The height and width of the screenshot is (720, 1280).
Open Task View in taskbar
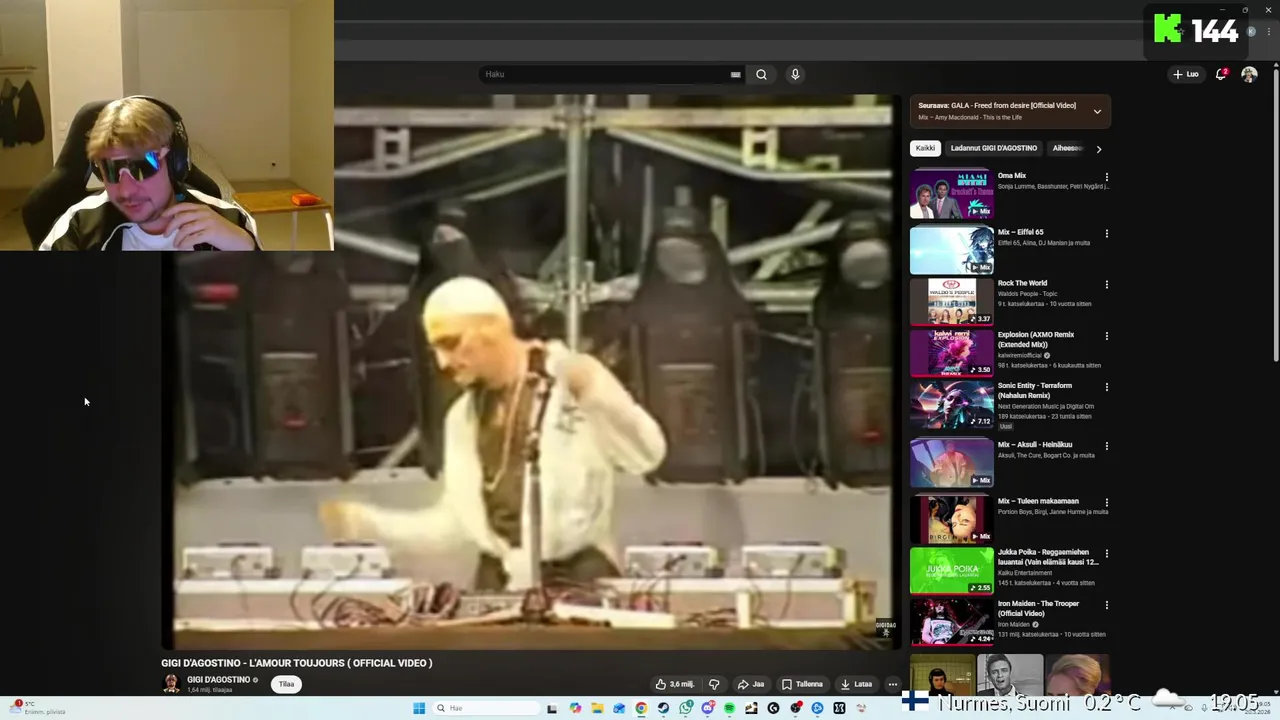click(x=552, y=708)
